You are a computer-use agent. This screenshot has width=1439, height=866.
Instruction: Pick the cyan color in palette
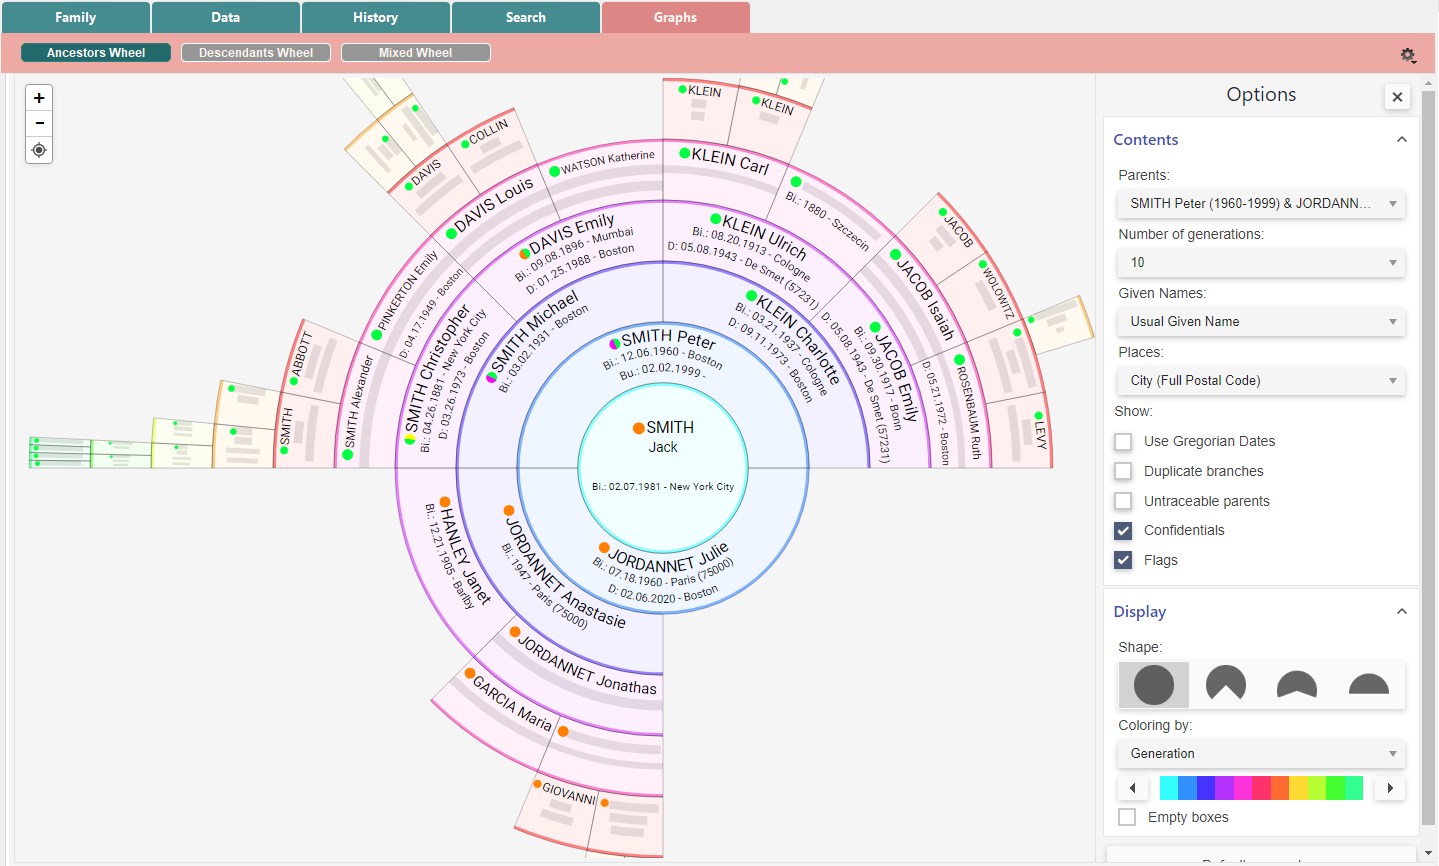1168,788
